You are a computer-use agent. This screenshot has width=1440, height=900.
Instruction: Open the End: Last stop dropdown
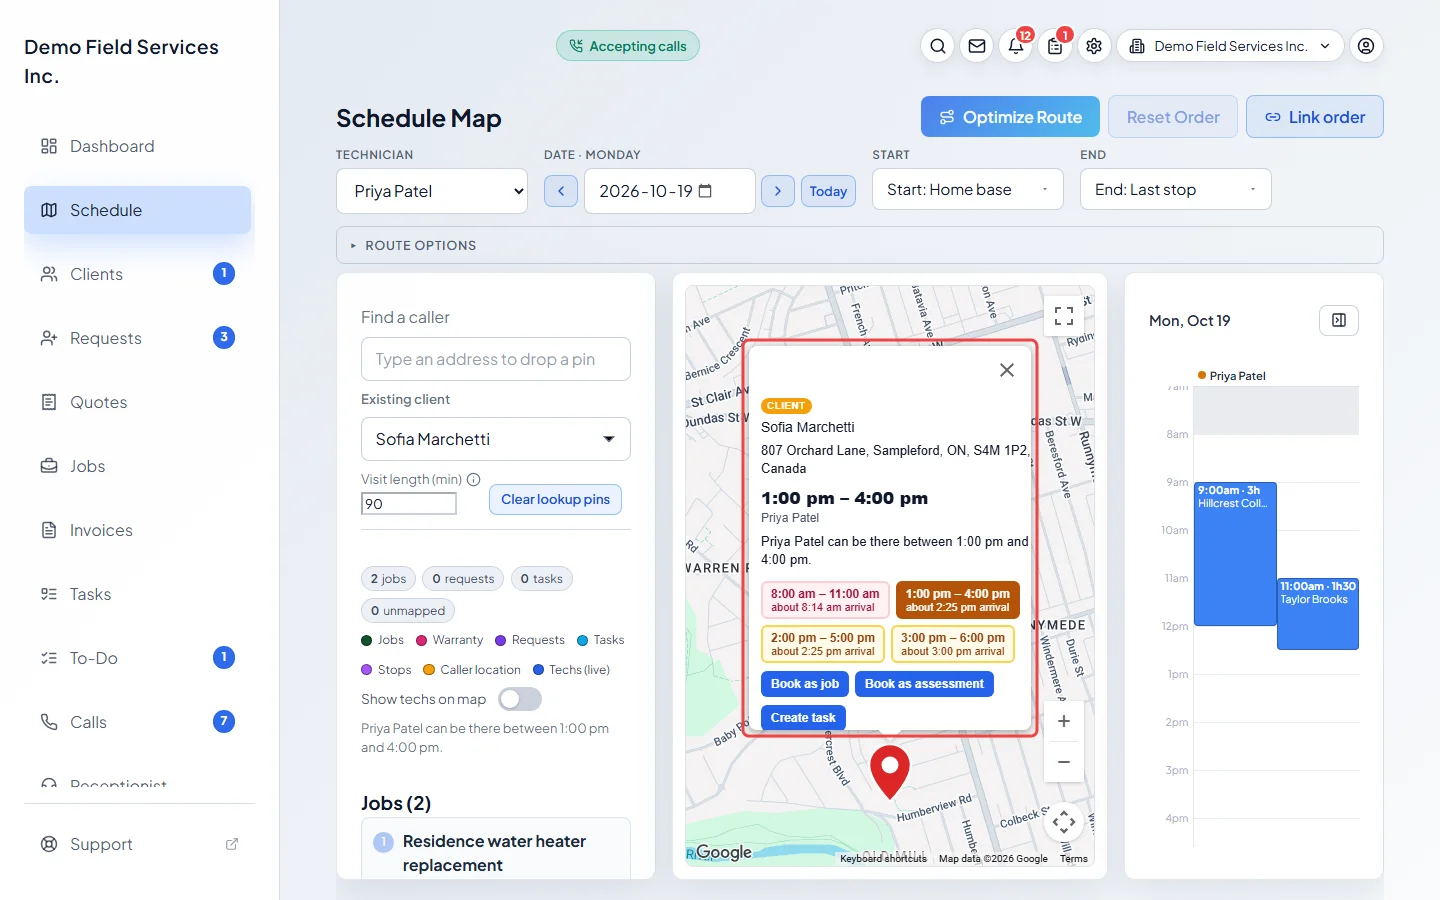[1176, 189]
